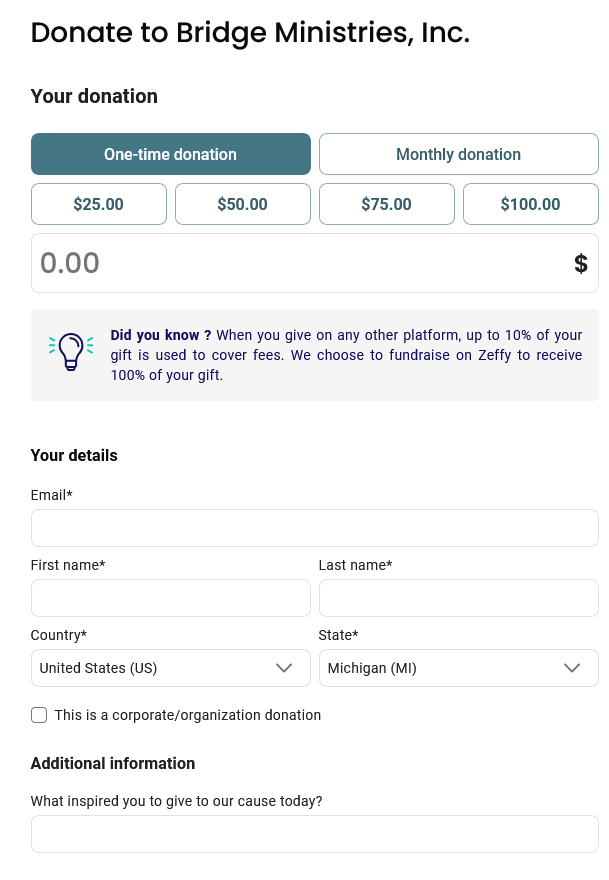609x880 pixels.
Task: Select One-time donation option
Action: pos(171,154)
